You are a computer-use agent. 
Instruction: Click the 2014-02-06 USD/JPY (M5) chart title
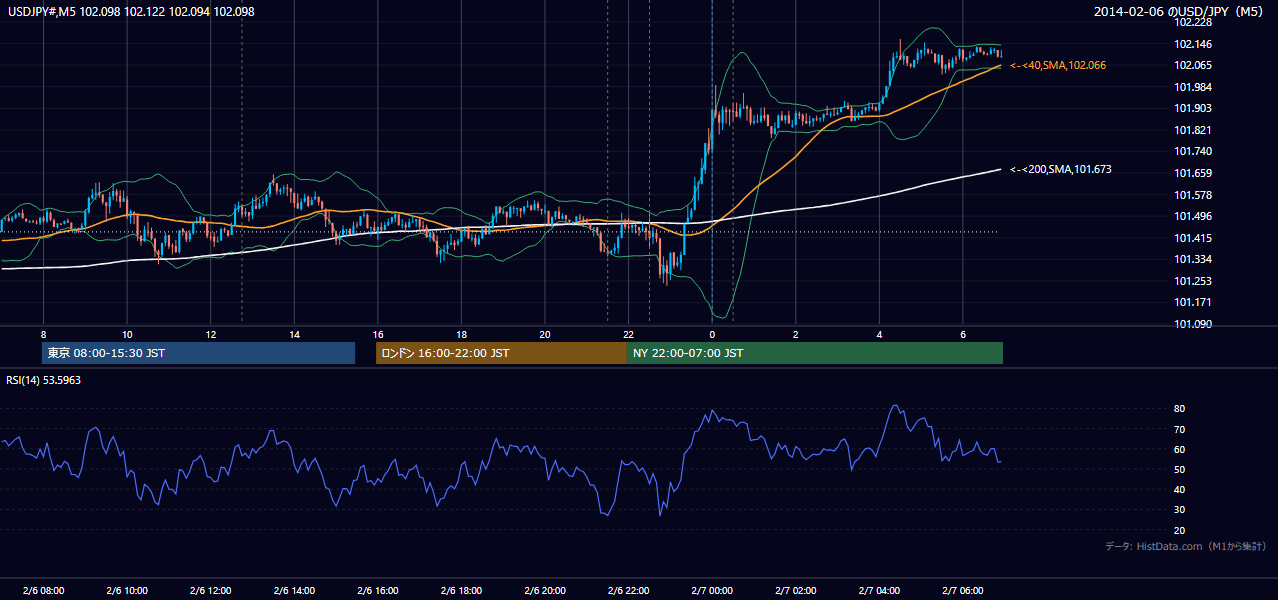click(1180, 11)
